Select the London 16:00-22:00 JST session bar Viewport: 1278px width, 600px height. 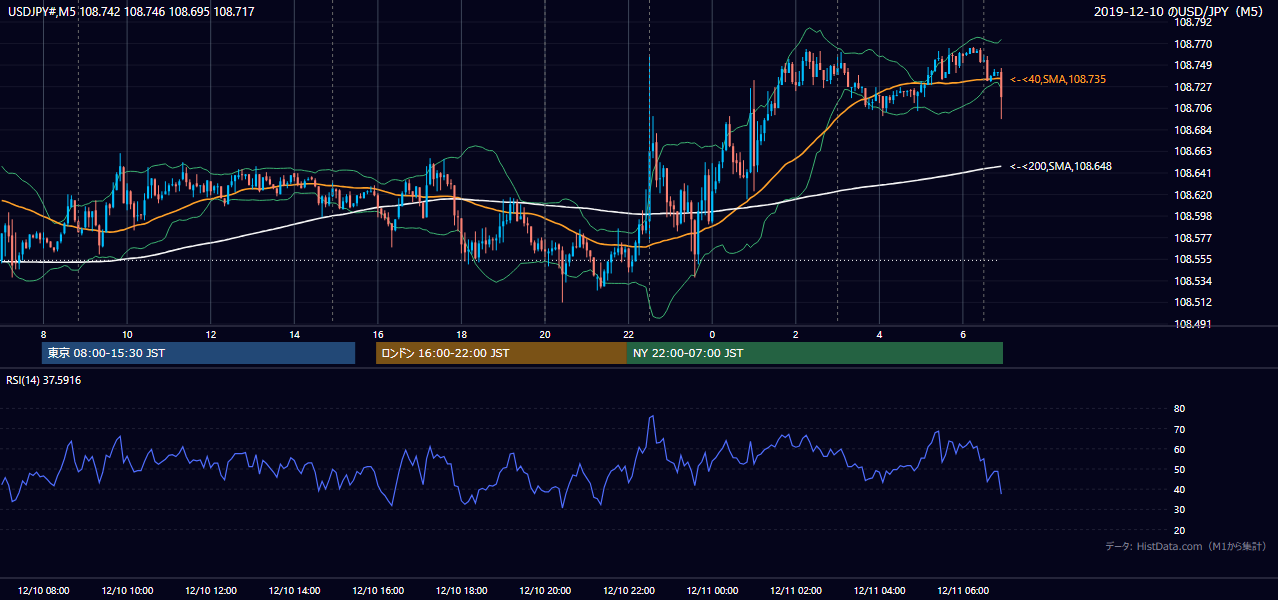(501, 353)
